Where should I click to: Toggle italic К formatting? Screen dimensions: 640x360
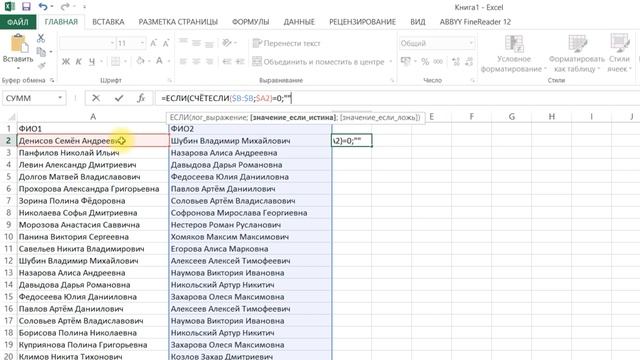[x=79, y=62]
